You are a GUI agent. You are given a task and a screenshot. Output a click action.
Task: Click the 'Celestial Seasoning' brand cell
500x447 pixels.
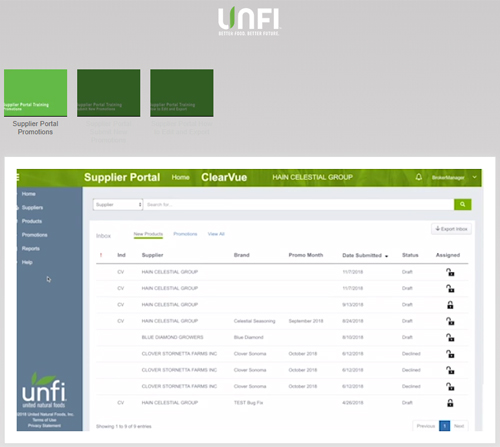tap(254, 321)
